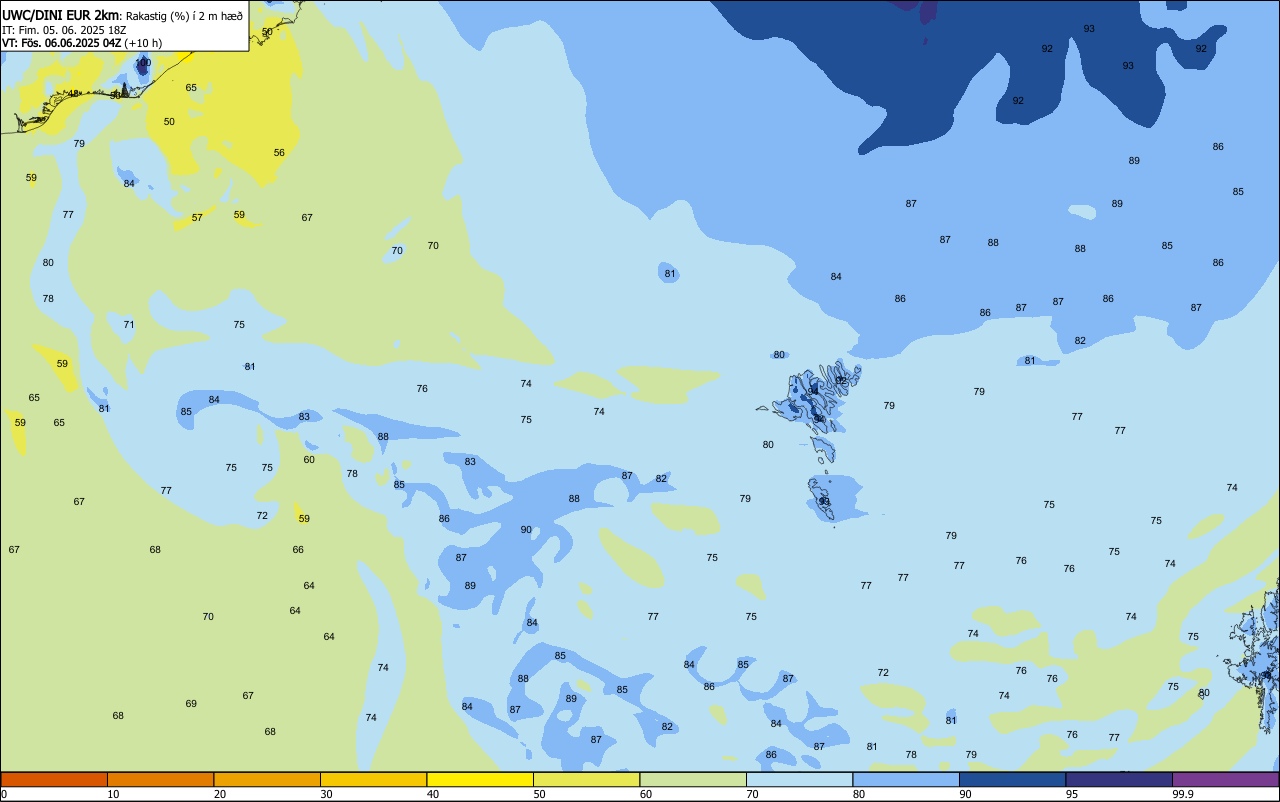Click the 10 tick label on the color scale
This screenshot has width=1280, height=802.
(x=113, y=794)
